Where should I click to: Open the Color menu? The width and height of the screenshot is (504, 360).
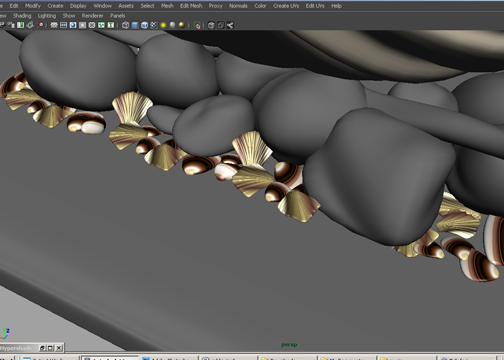coord(260,6)
